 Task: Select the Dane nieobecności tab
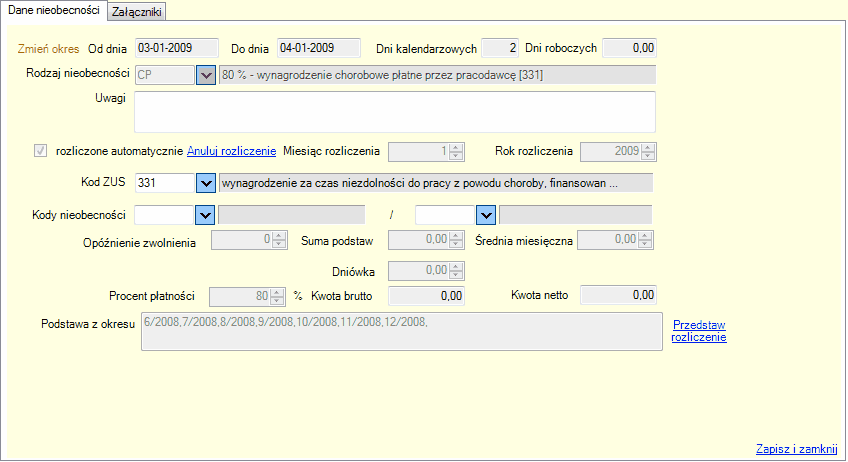(x=53, y=10)
